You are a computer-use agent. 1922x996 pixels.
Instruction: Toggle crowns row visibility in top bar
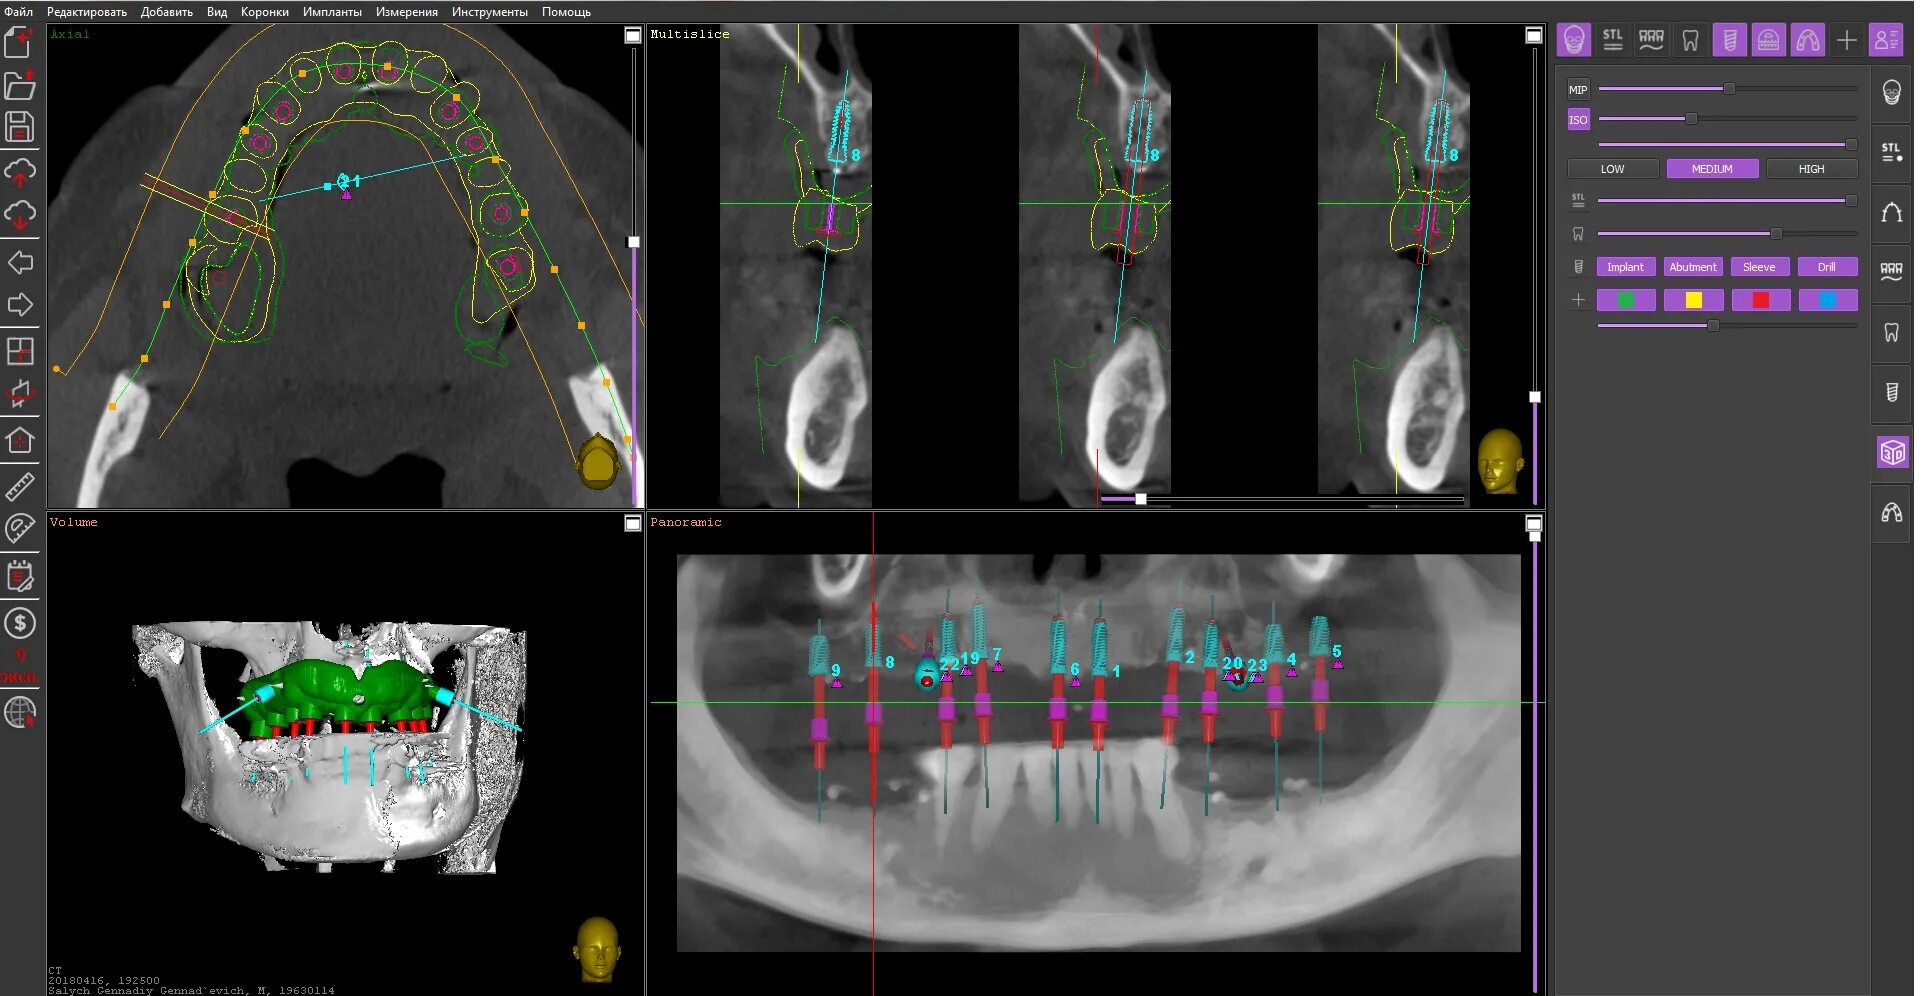coord(1652,40)
